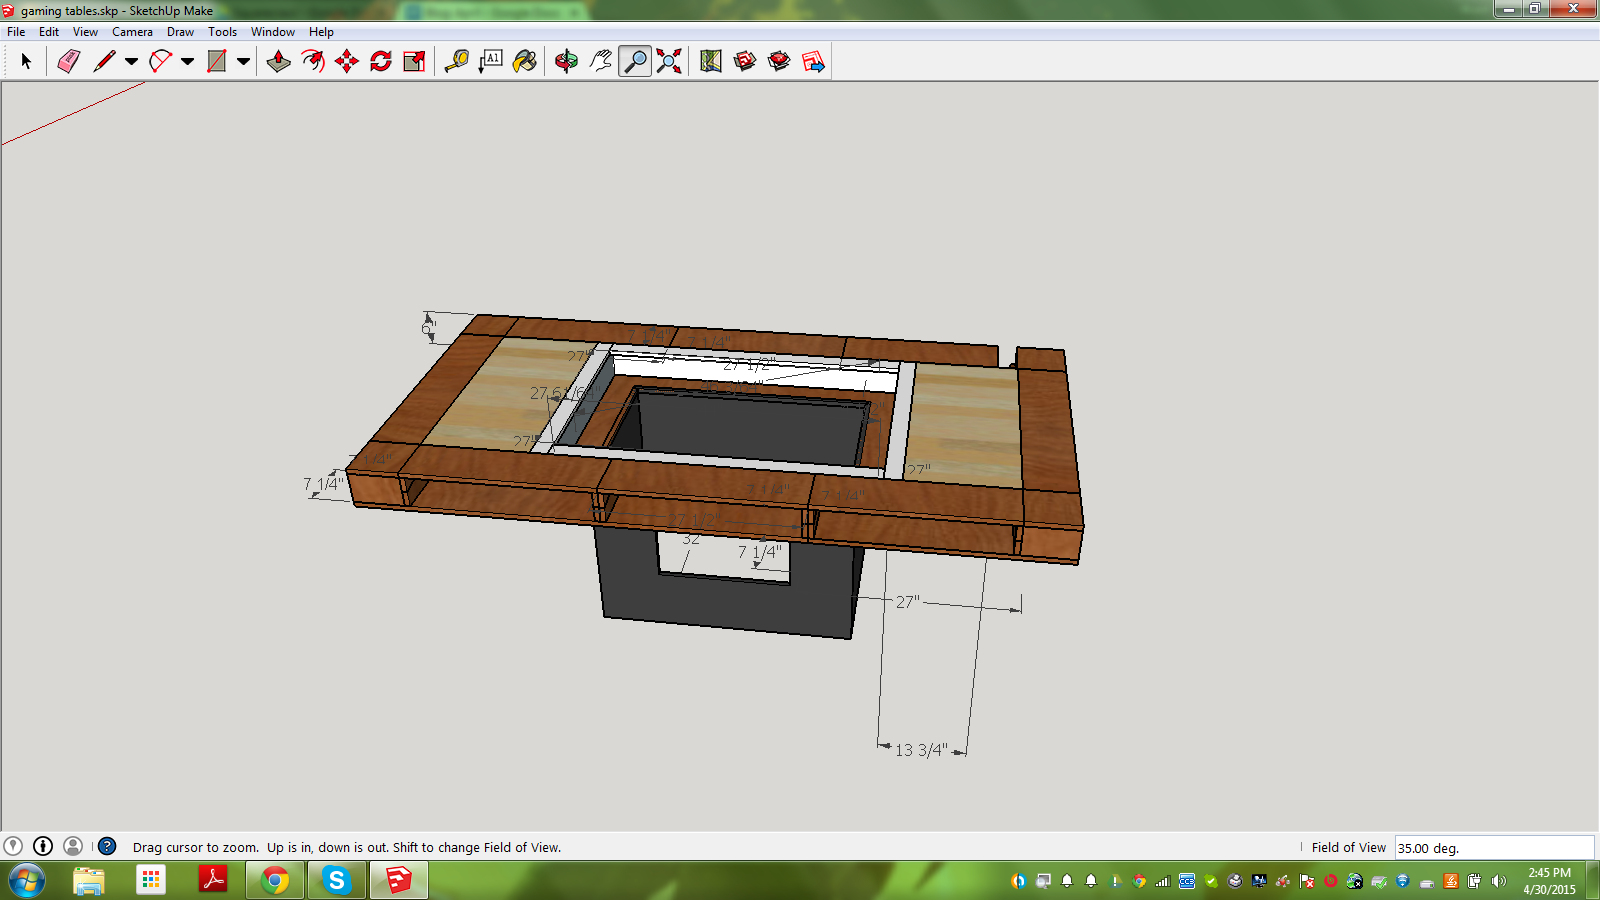Viewport: 1600px width, 900px height.
Task: Open the Window menu
Action: click(272, 32)
